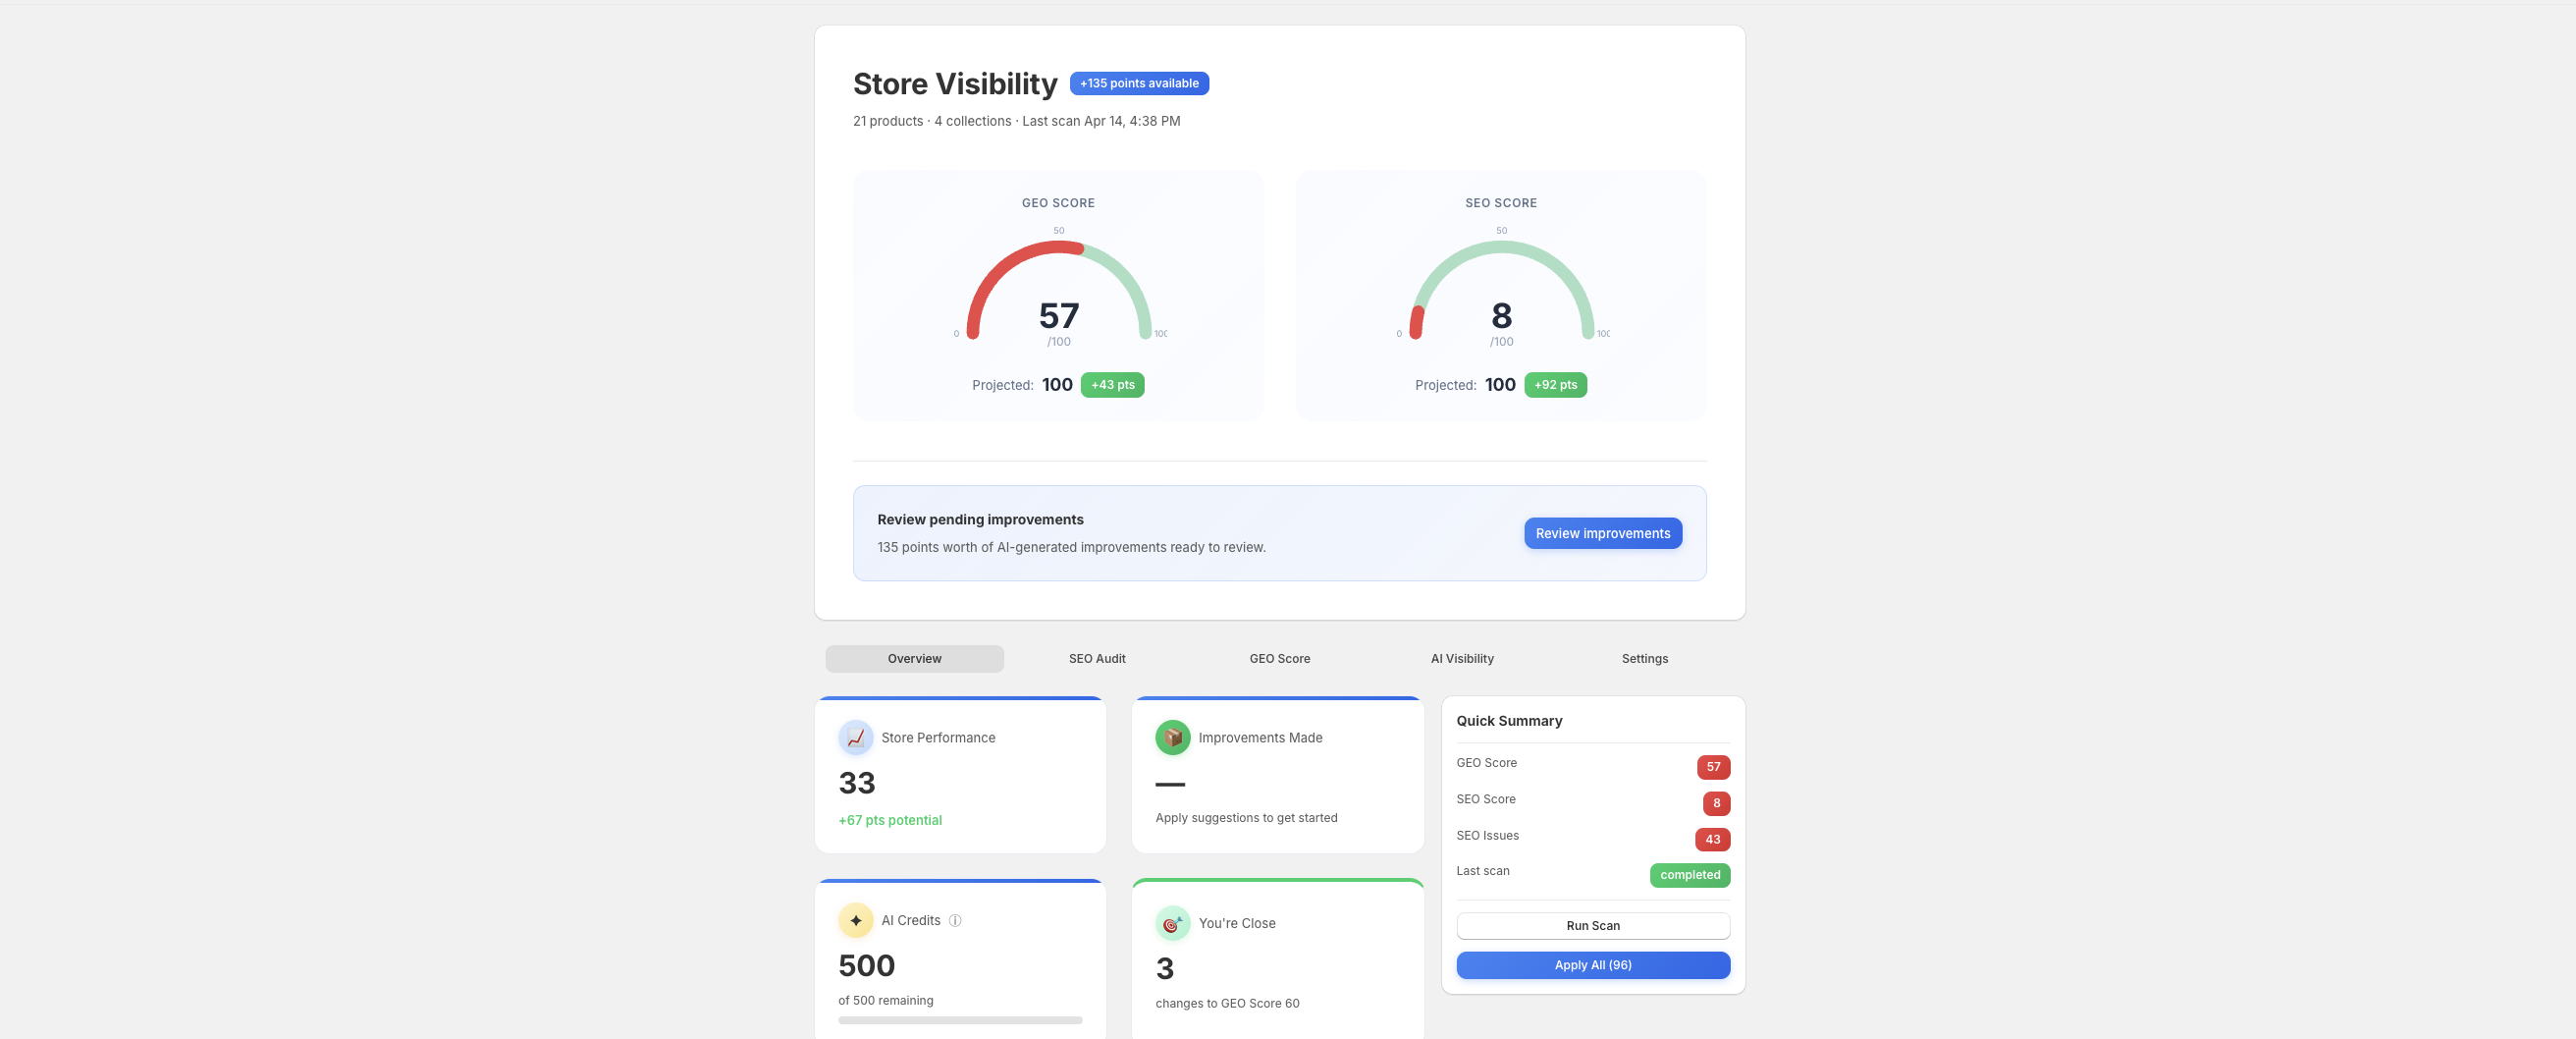
Task: Click the AI Credits progress bar
Action: click(x=959, y=1020)
